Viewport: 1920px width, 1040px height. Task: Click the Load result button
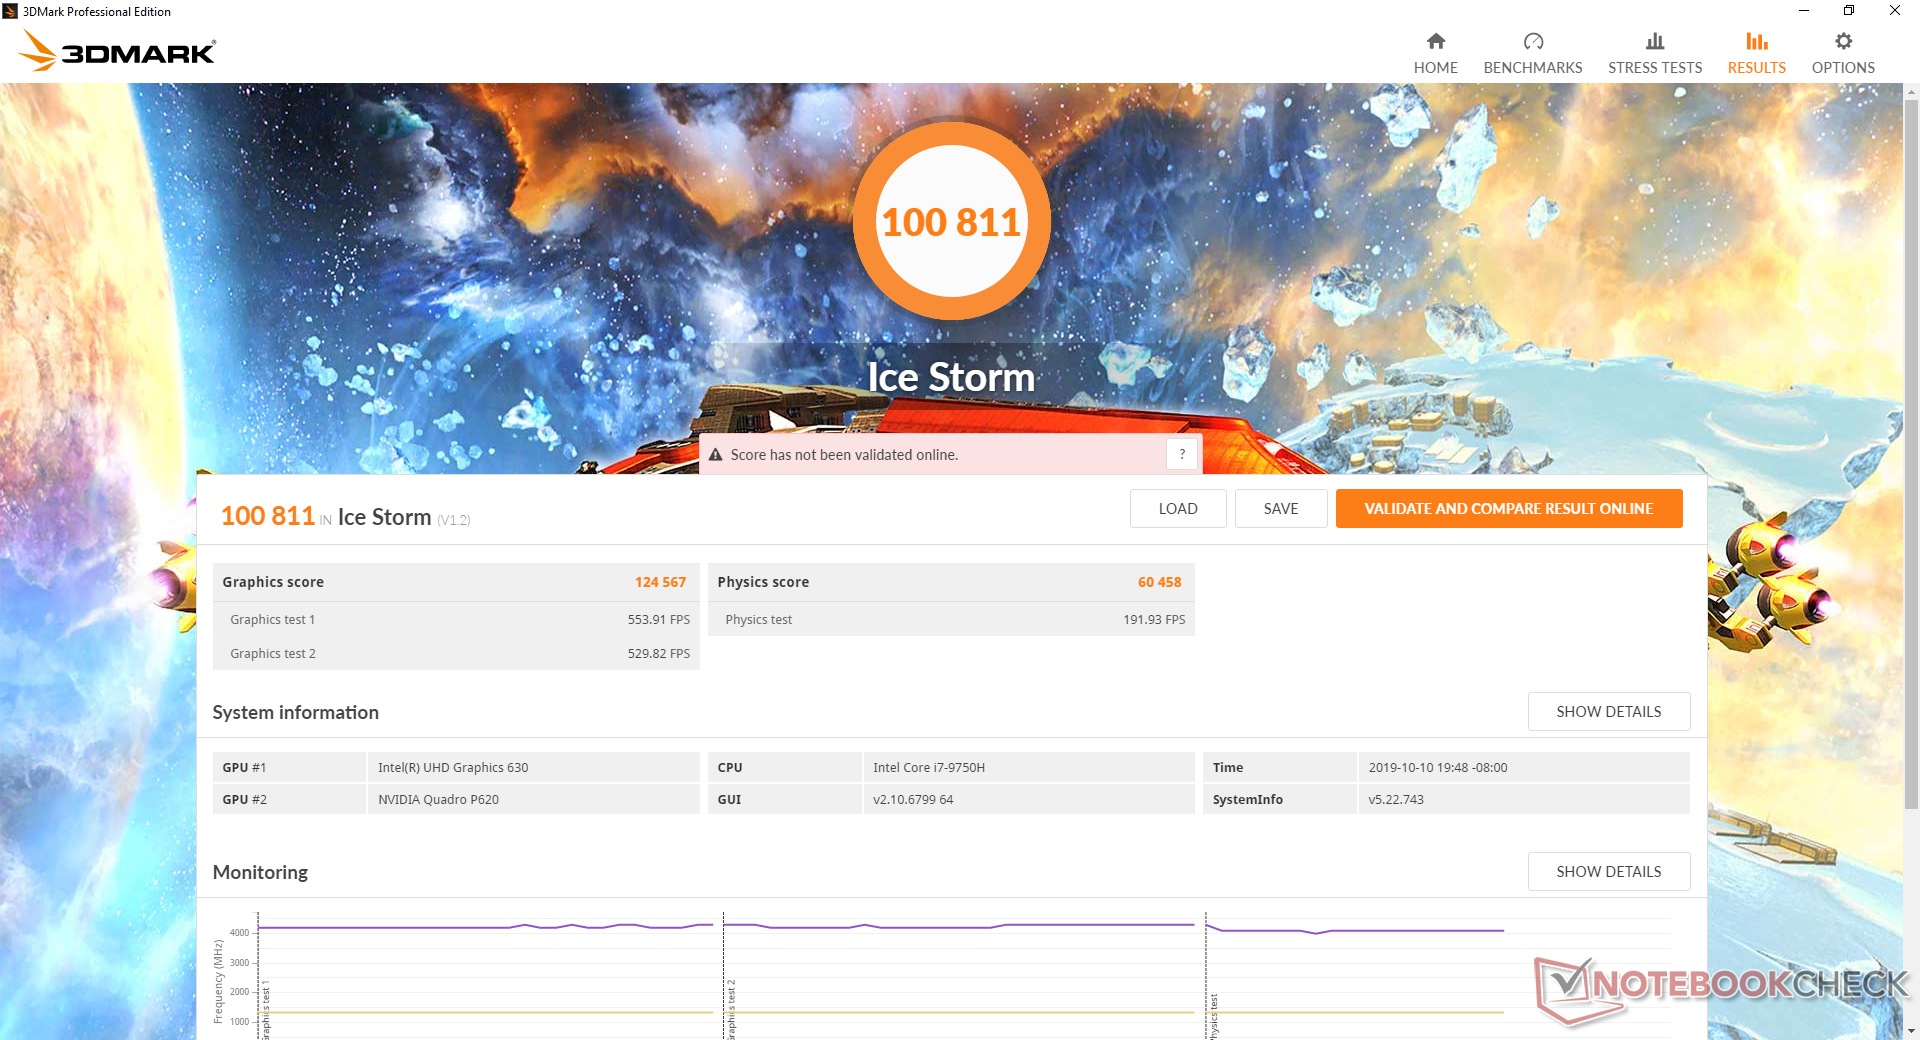1178,509
